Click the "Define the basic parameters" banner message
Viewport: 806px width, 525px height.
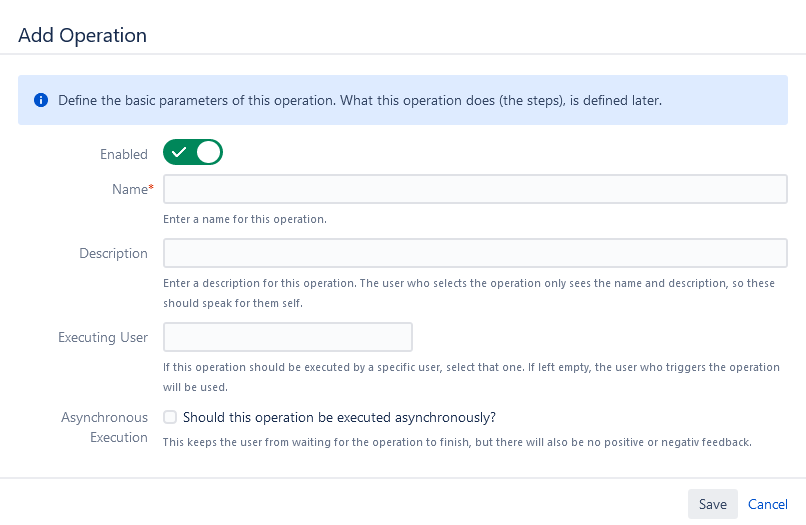360,100
